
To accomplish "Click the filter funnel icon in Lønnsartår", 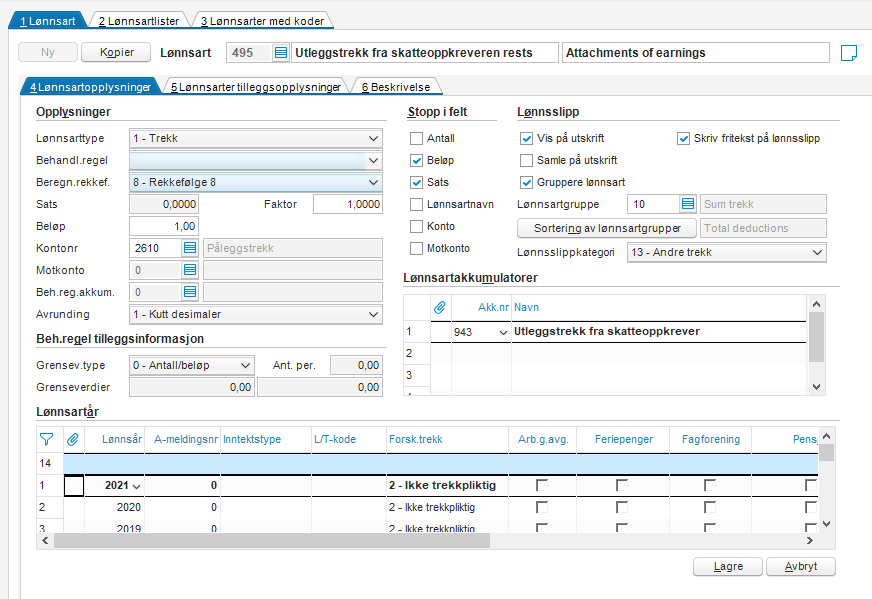I will (47, 439).
